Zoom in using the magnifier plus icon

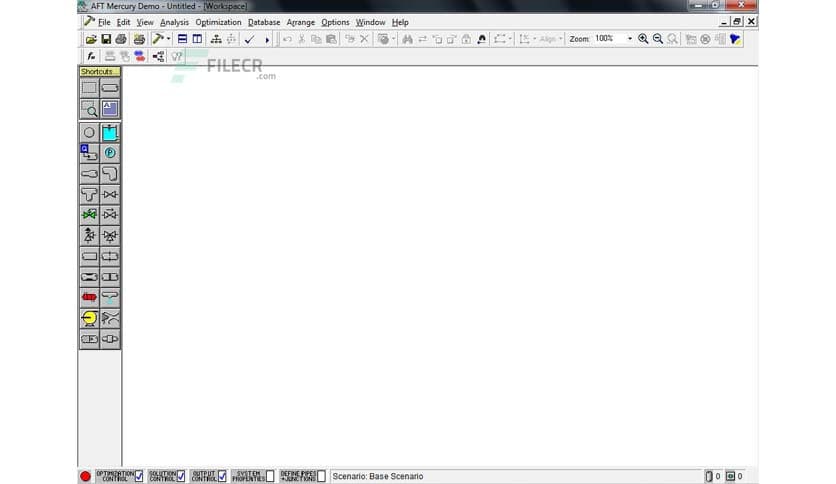click(643, 39)
